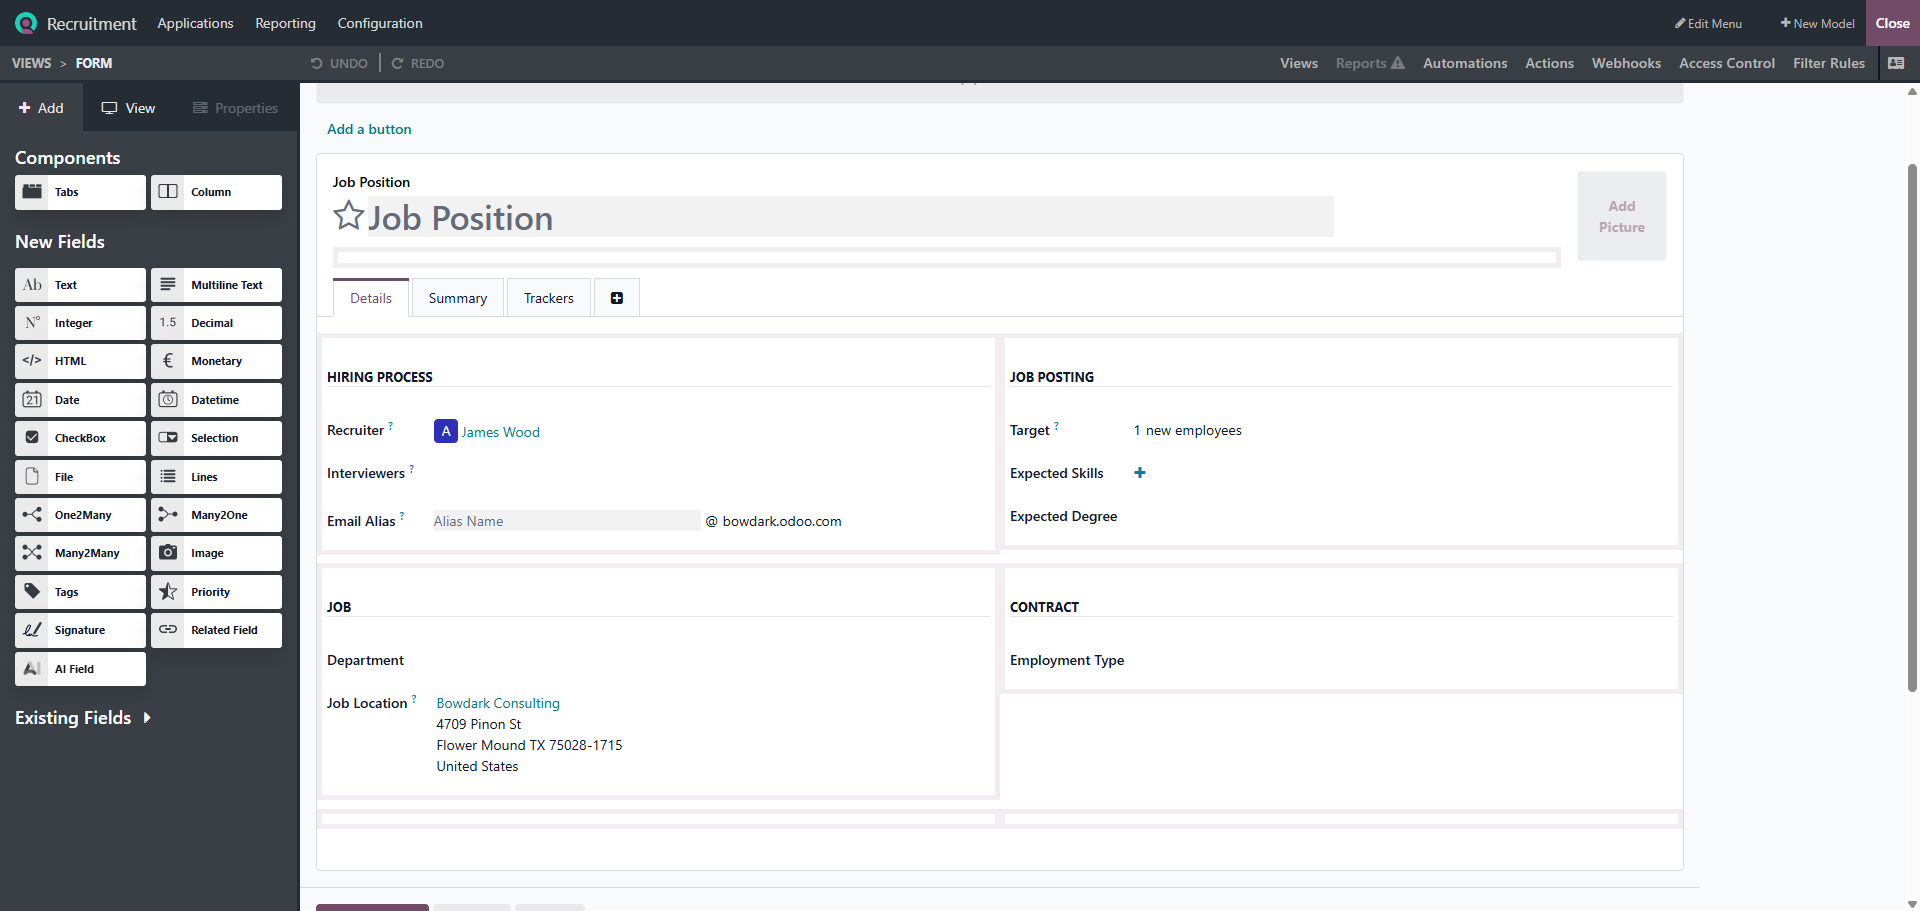The image size is (1920, 911).
Task: Select the Monetary field component
Action: tap(216, 361)
